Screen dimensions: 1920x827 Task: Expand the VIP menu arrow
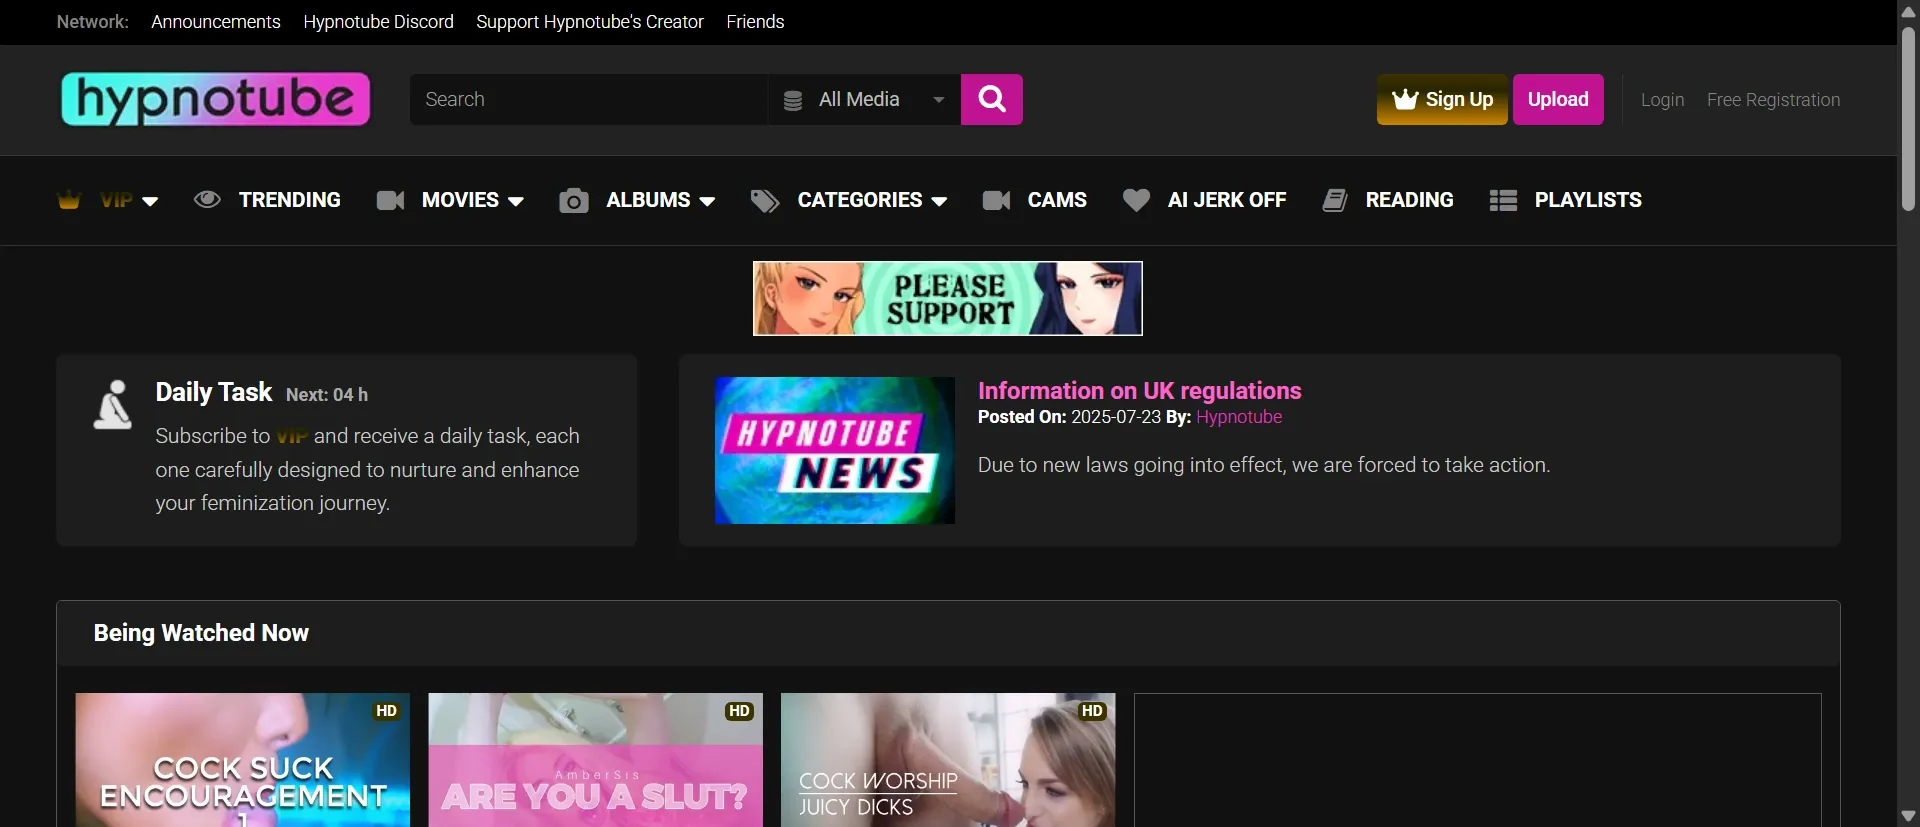point(150,201)
